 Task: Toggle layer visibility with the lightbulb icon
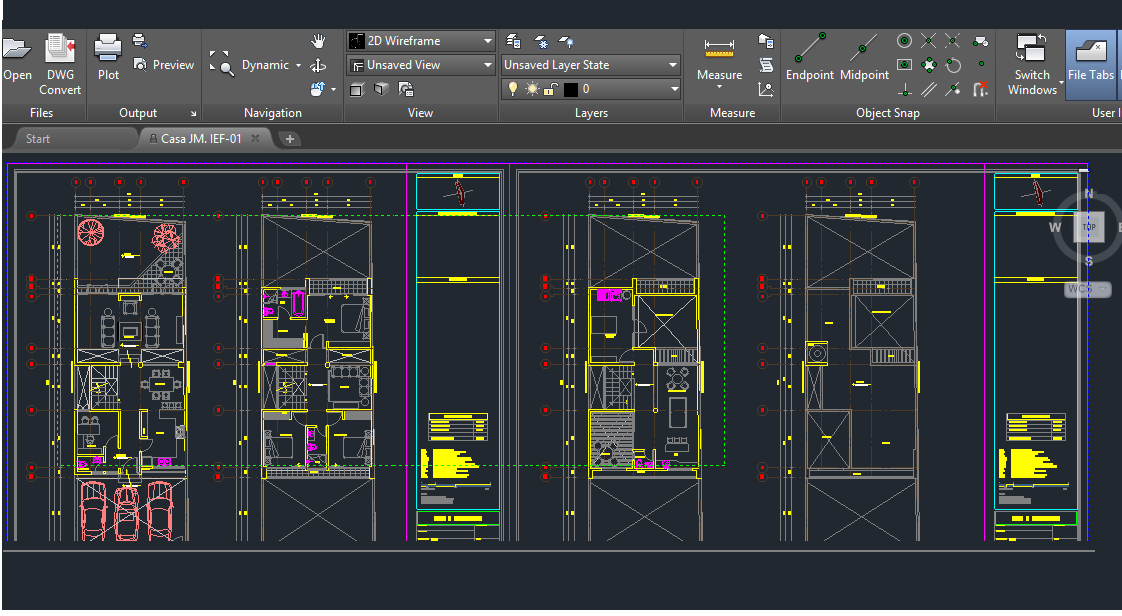coord(514,88)
